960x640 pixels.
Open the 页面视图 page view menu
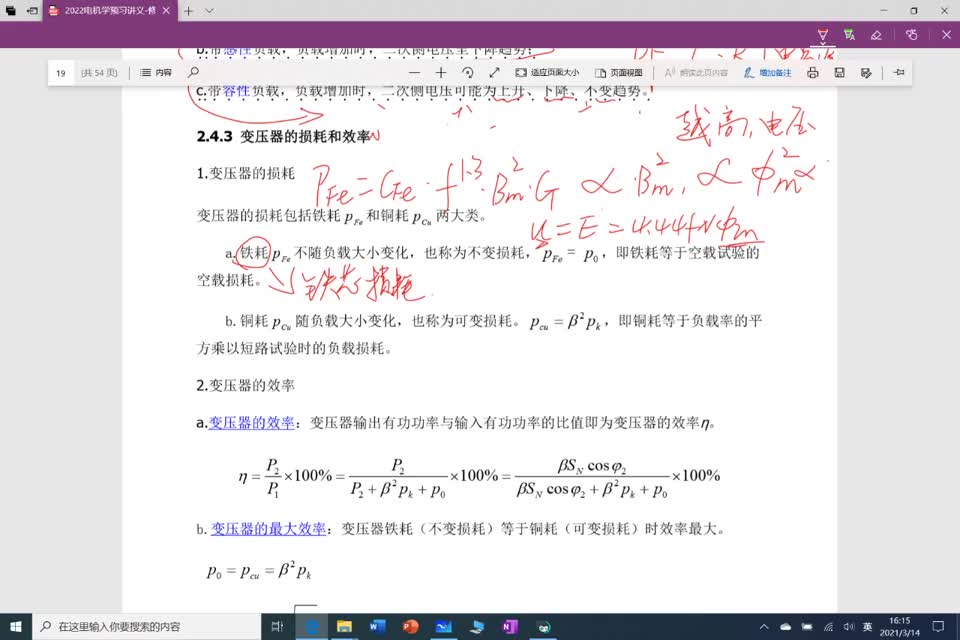coord(618,72)
